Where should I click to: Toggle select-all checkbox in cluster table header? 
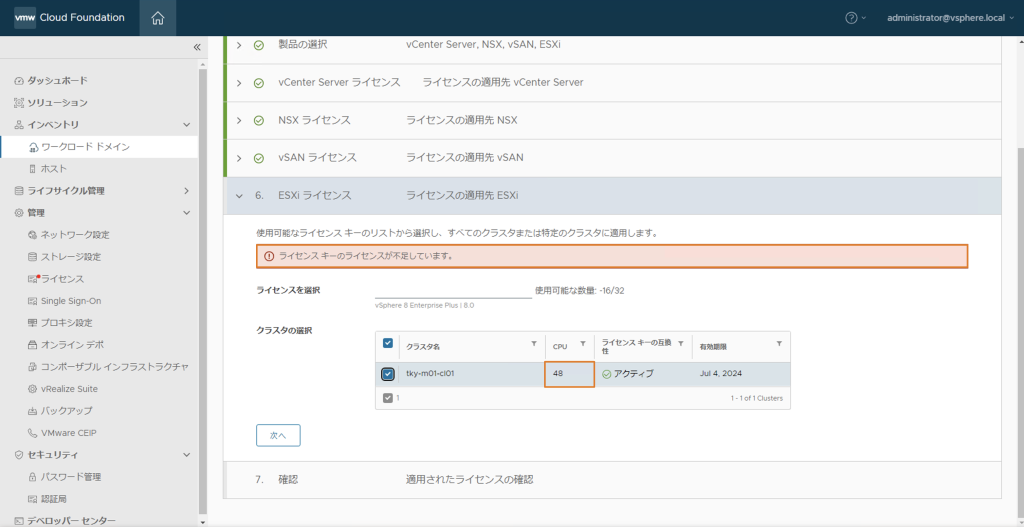click(x=388, y=345)
